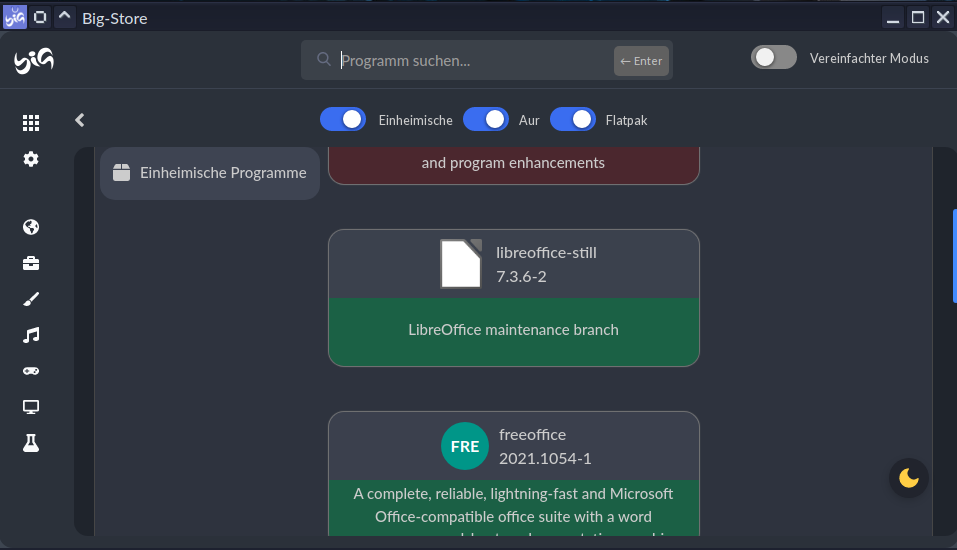The image size is (957, 550).
Task: Disable the Einheimische packages switch
Action: [x=343, y=120]
